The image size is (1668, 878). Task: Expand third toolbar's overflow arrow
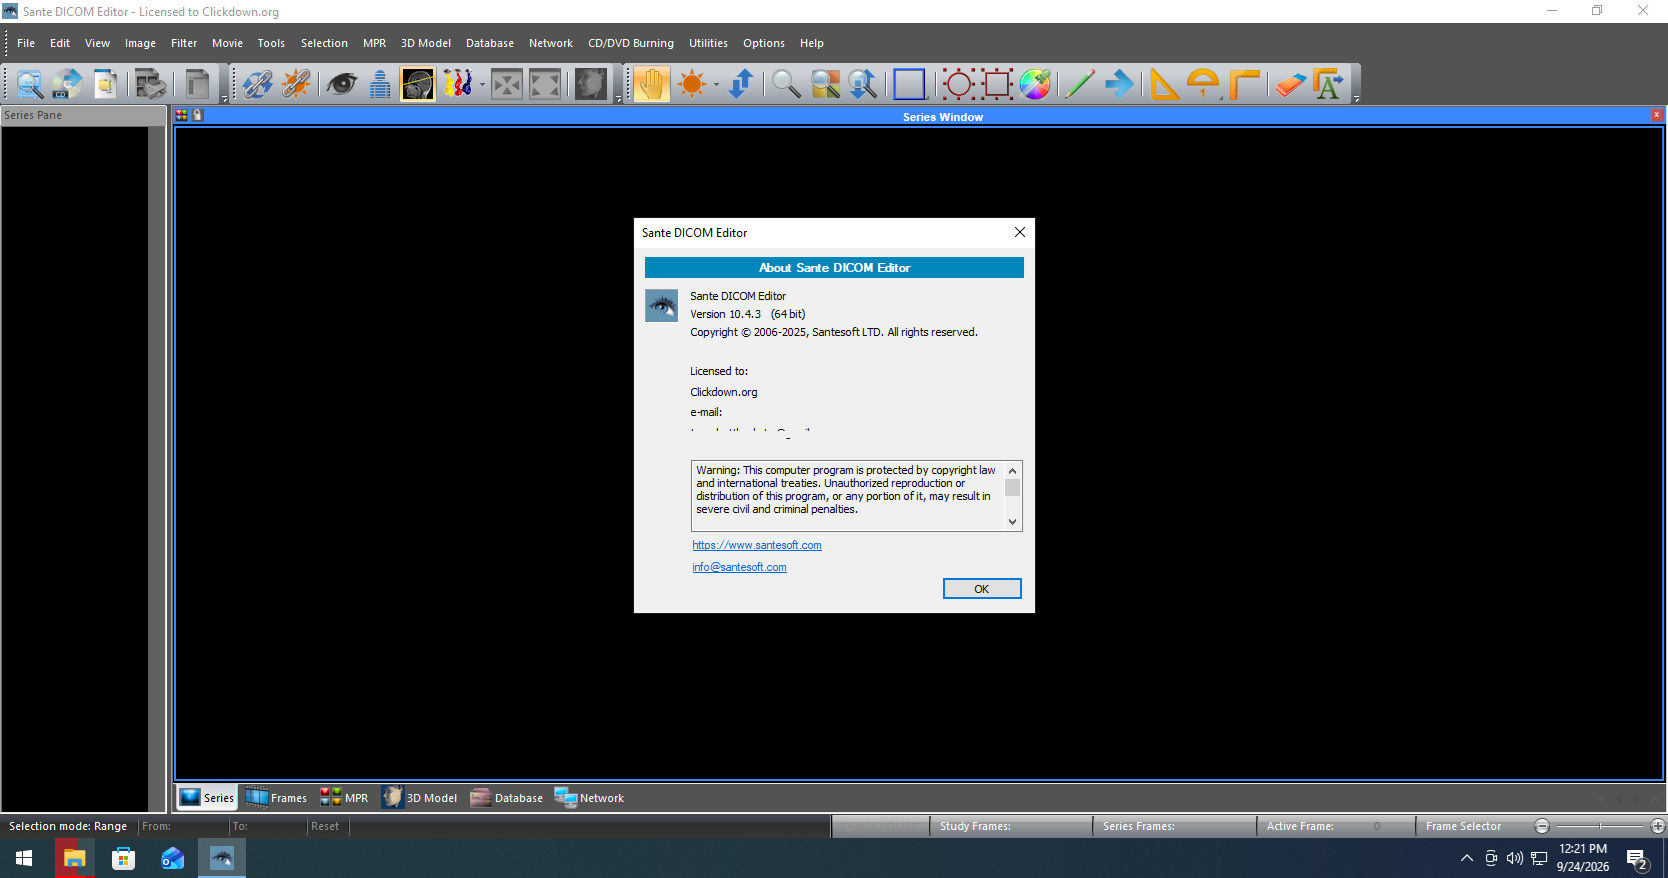(1356, 99)
